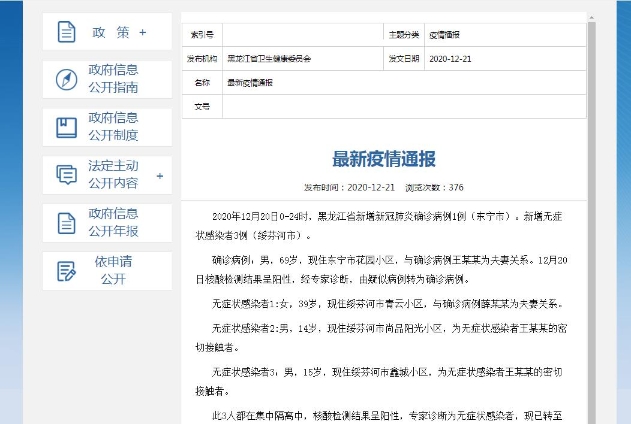
Task: Click paragraph starting 无症状感染者2:男，14岁
Action: click(x=381, y=338)
